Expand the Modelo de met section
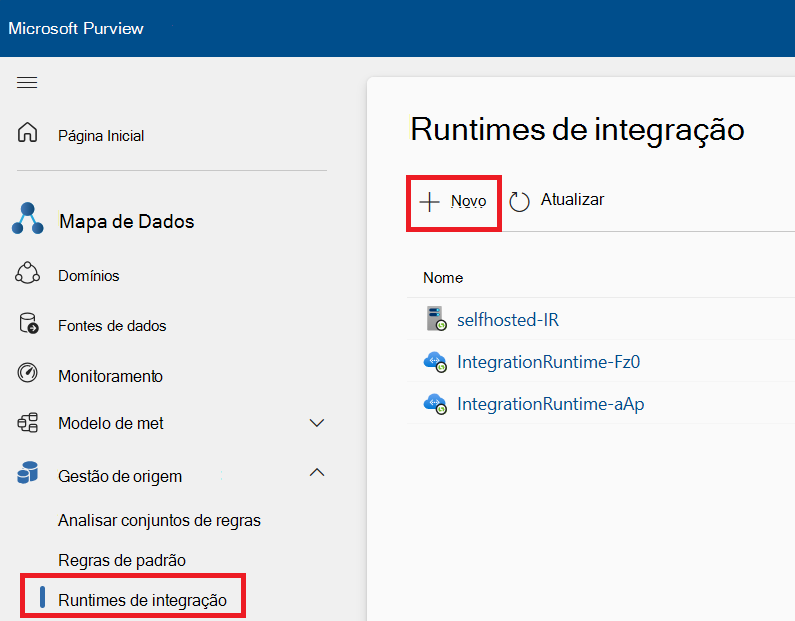Image resolution: width=795 pixels, height=621 pixels. 317,423
